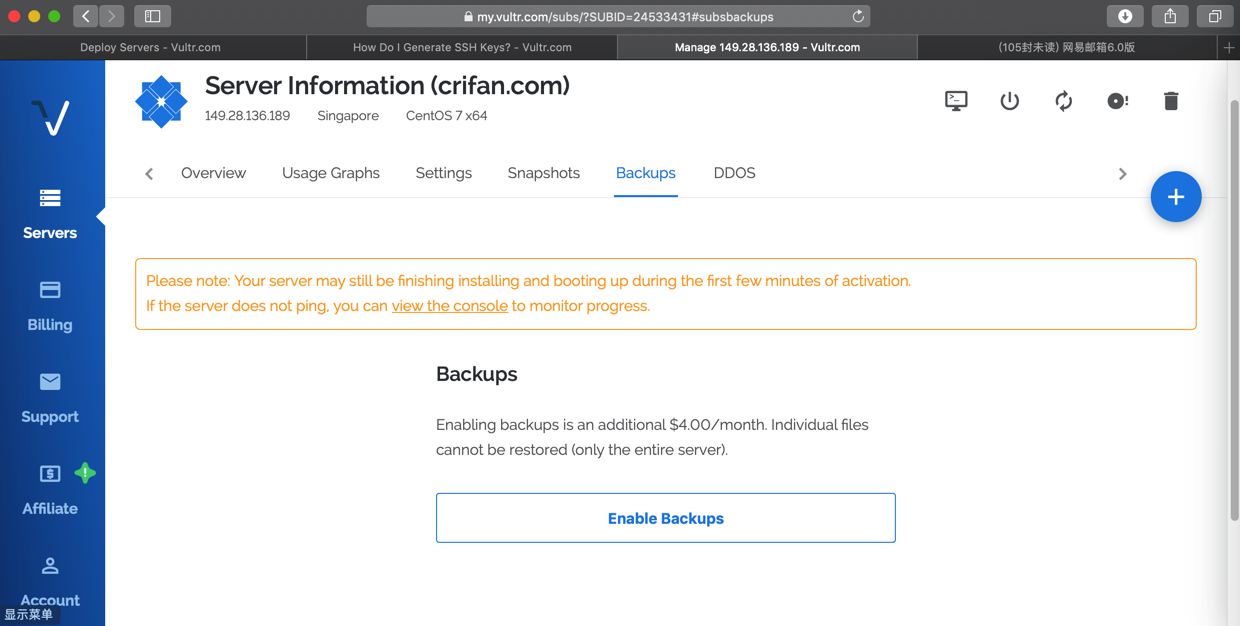Switch to the Snapshots tab
This screenshot has width=1240, height=626.
point(543,173)
